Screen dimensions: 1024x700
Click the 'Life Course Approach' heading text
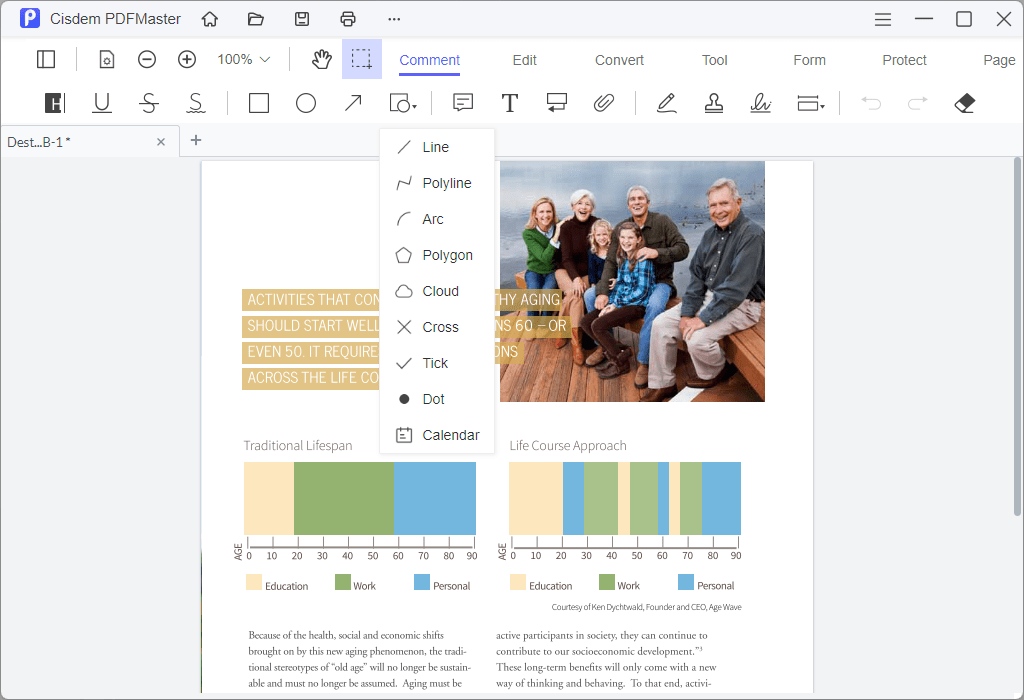[568, 445]
